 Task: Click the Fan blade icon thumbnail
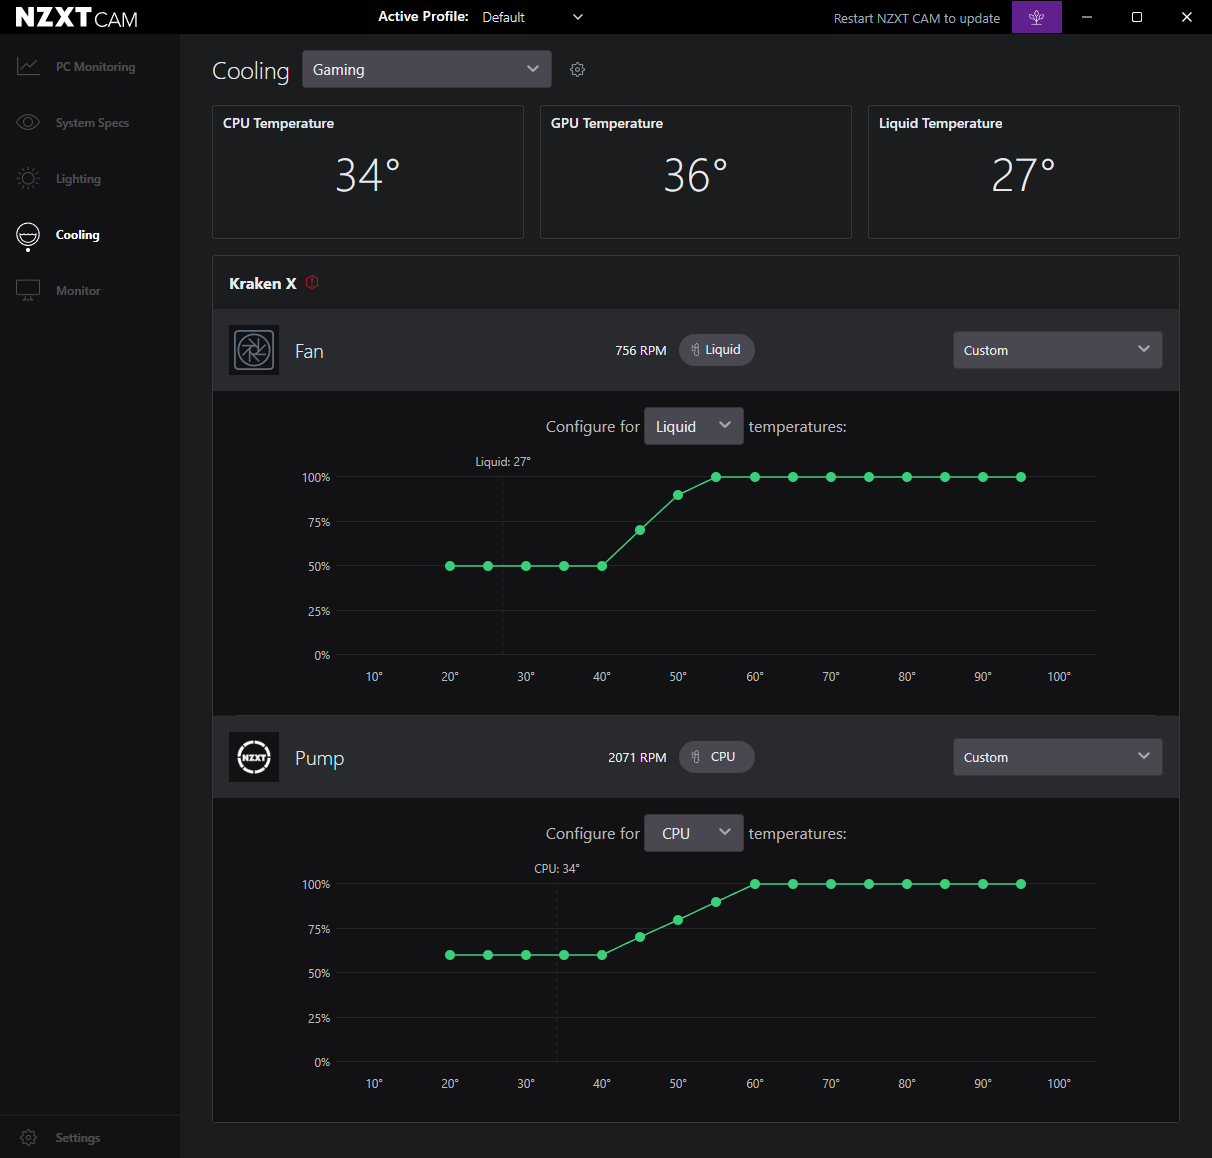pyautogui.click(x=254, y=350)
